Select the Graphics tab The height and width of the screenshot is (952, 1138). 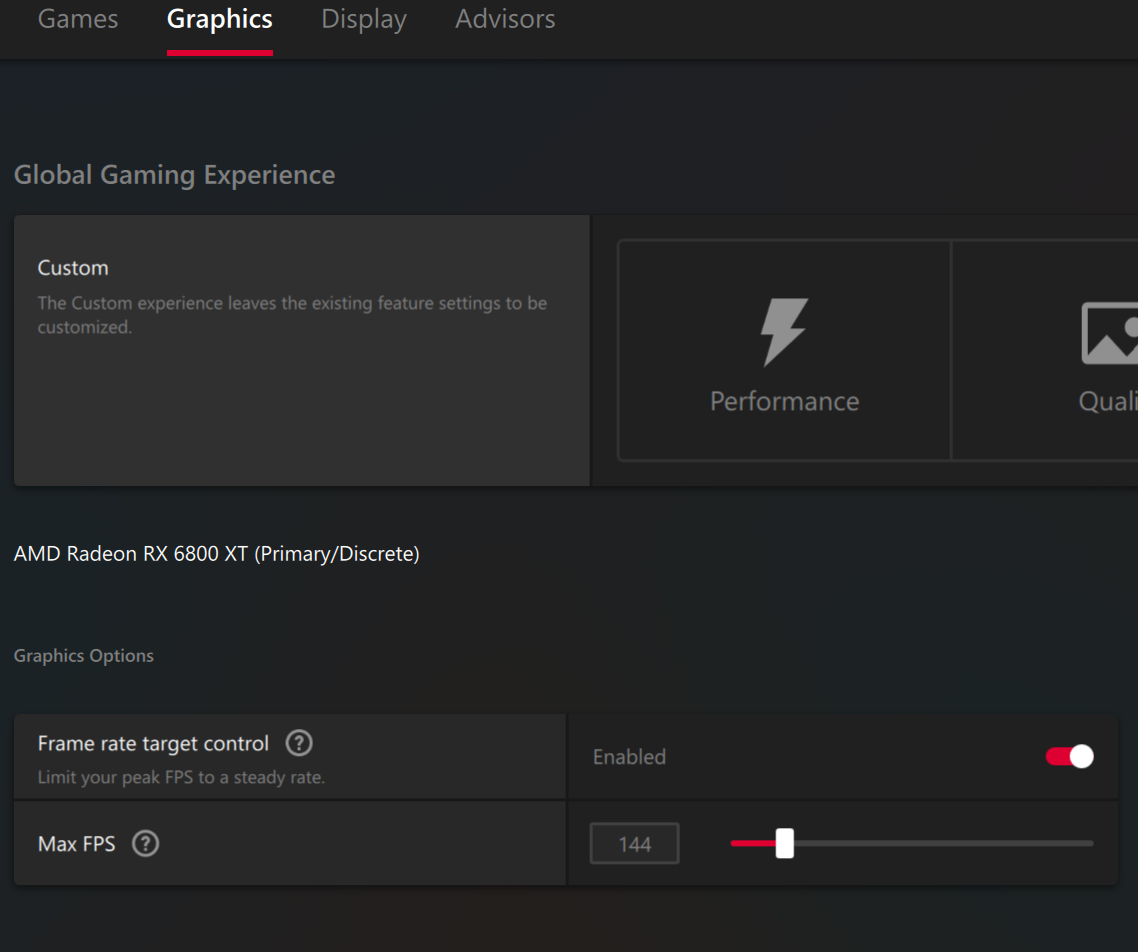[220, 19]
